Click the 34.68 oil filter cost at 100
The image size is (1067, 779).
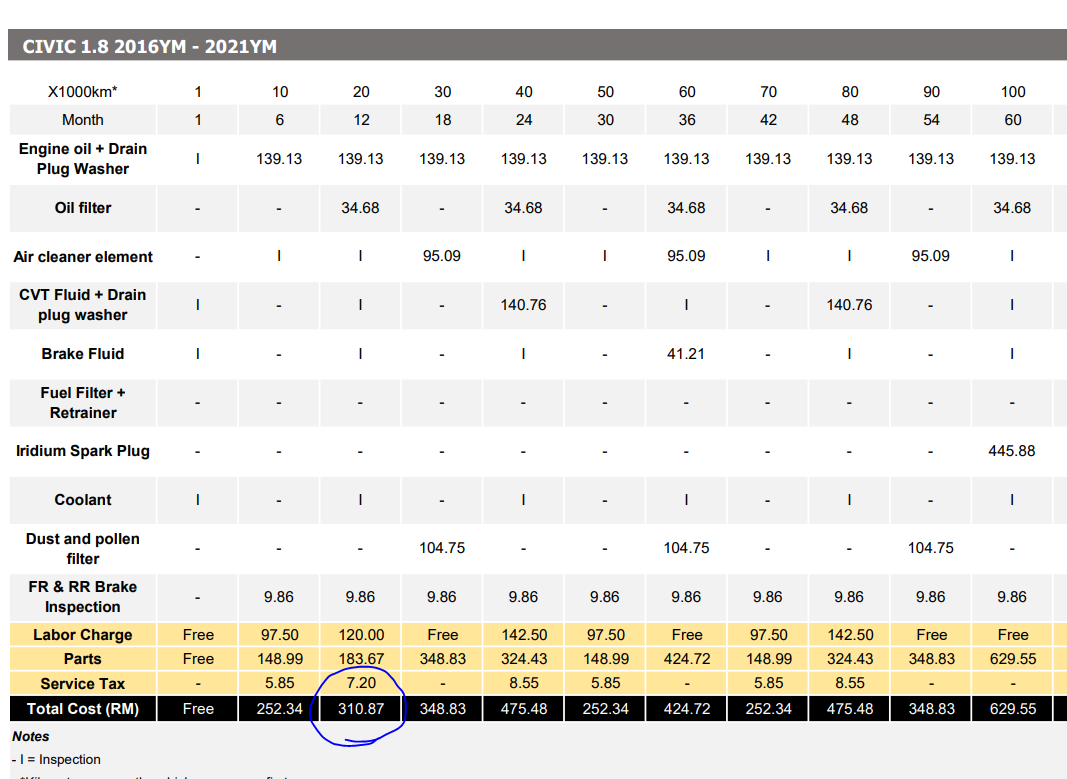coord(1012,208)
